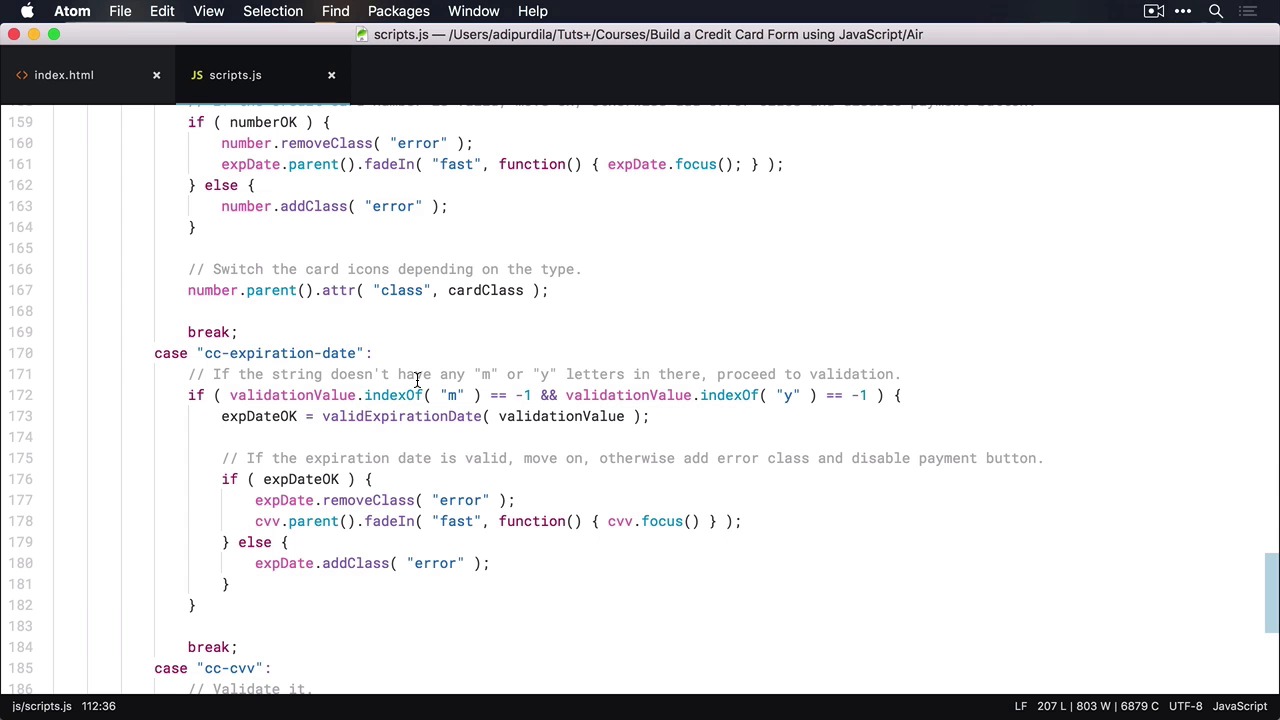Screen dimensions: 1280x720
Task: Open the Packages menu
Action: pyautogui.click(x=398, y=11)
